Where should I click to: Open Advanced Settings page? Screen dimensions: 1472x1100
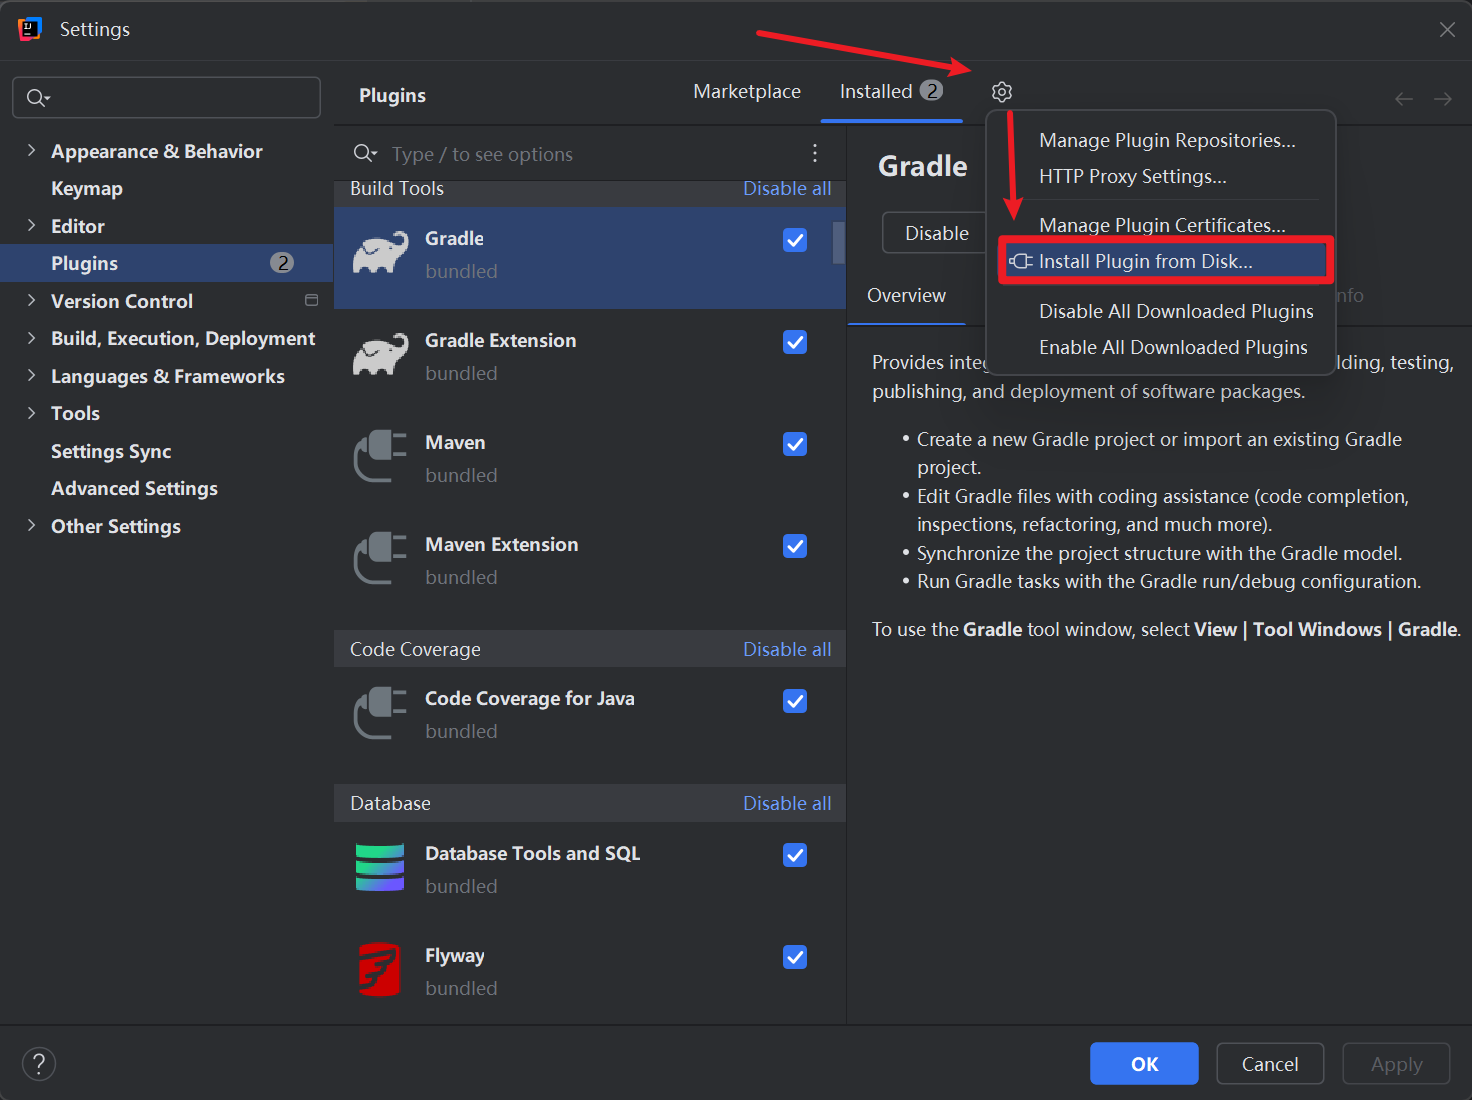coord(134,488)
